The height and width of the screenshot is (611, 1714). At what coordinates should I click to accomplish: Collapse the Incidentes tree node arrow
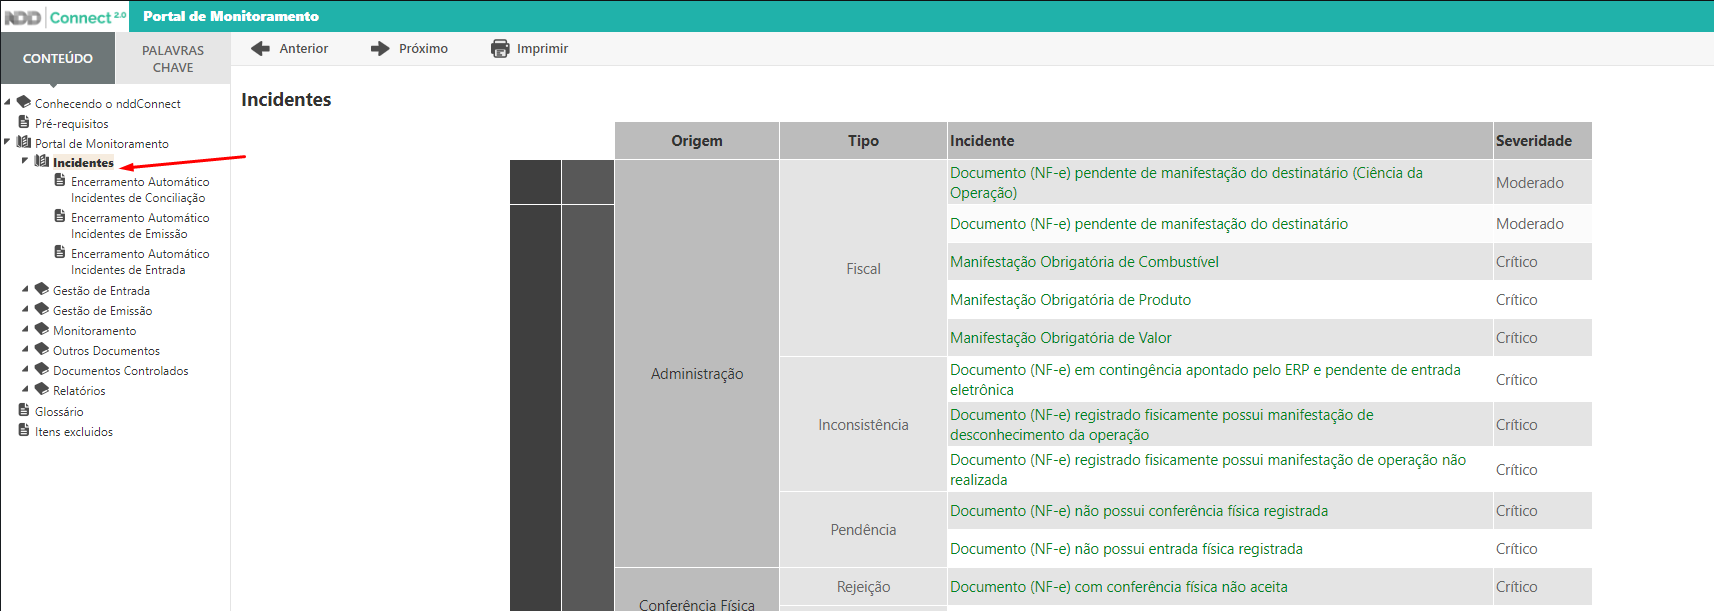point(25,161)
